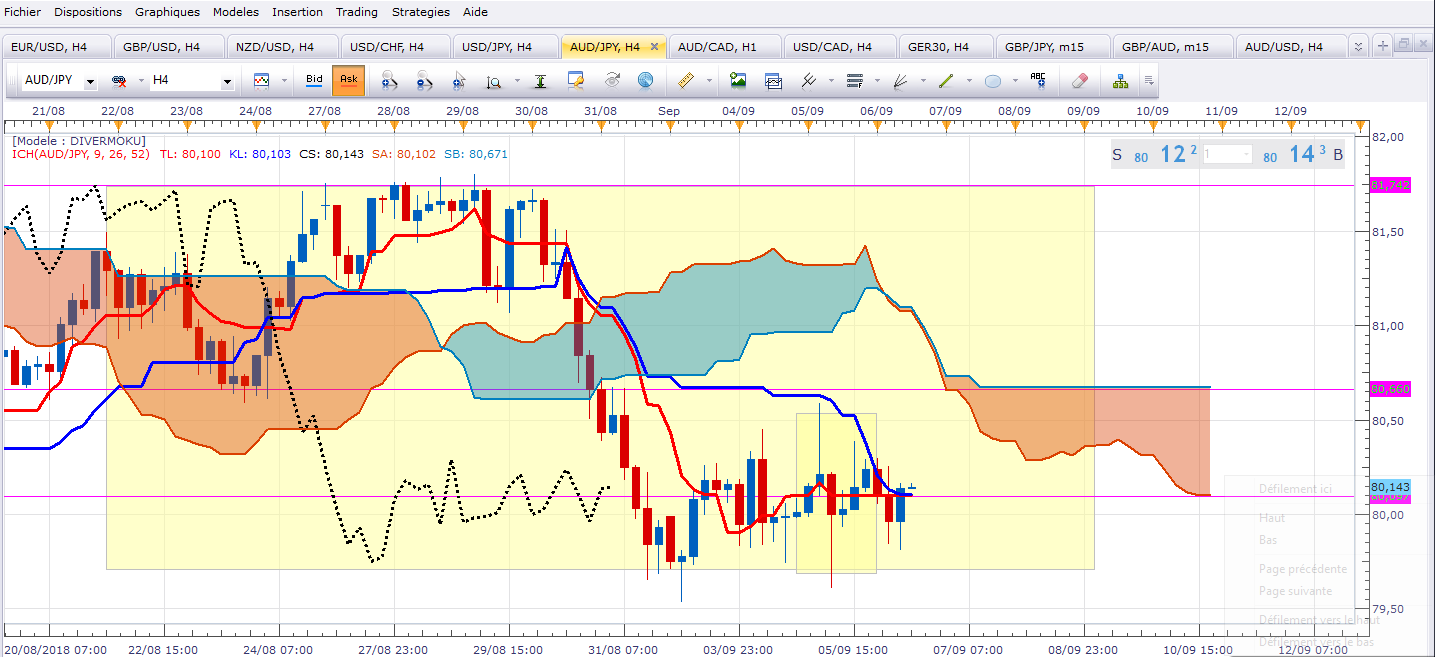
Task: Click the blue radar globe icon
Action: tap(645, 81)
